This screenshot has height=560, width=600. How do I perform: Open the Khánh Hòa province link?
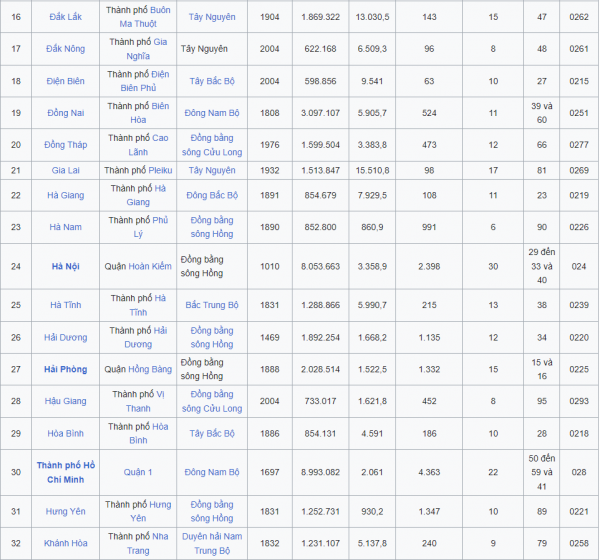coord(65,543)
